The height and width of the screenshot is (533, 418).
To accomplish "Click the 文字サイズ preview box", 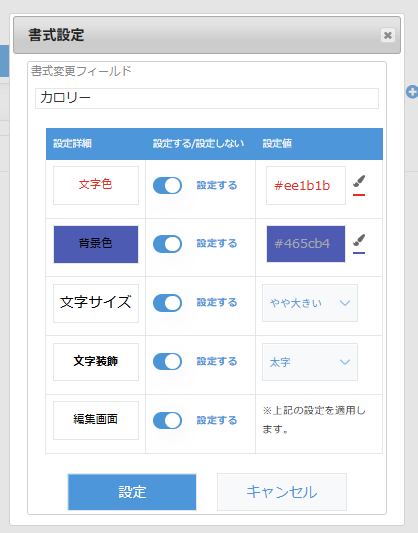I will (x=96, y=303).
